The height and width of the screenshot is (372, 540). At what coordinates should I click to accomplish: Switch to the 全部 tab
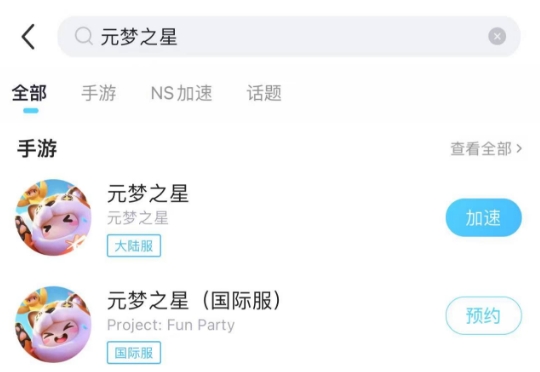(x=29, y=93)
